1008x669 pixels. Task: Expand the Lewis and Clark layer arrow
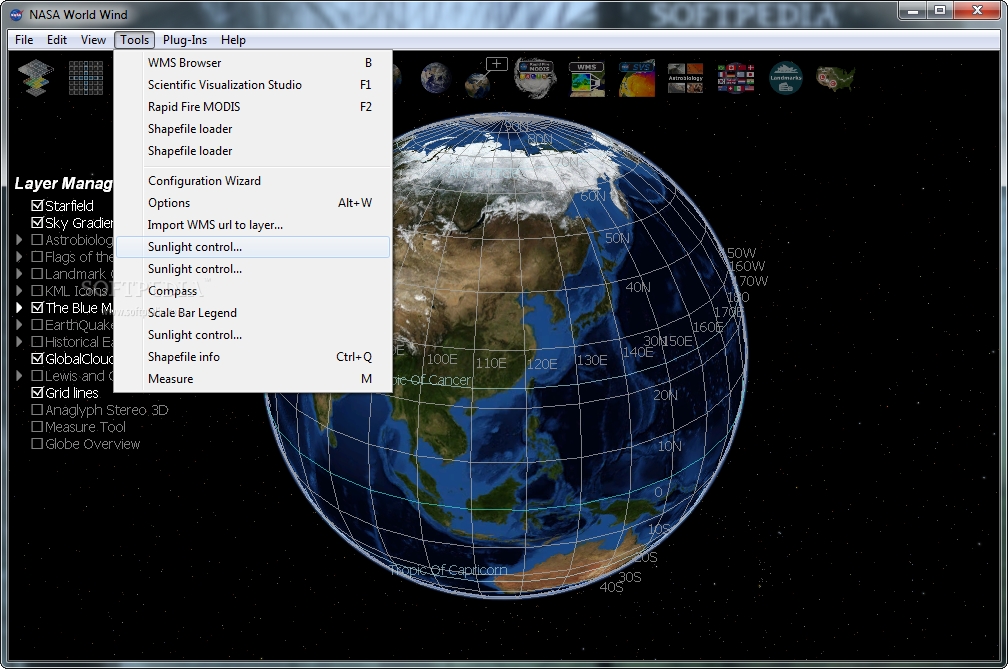19,376
